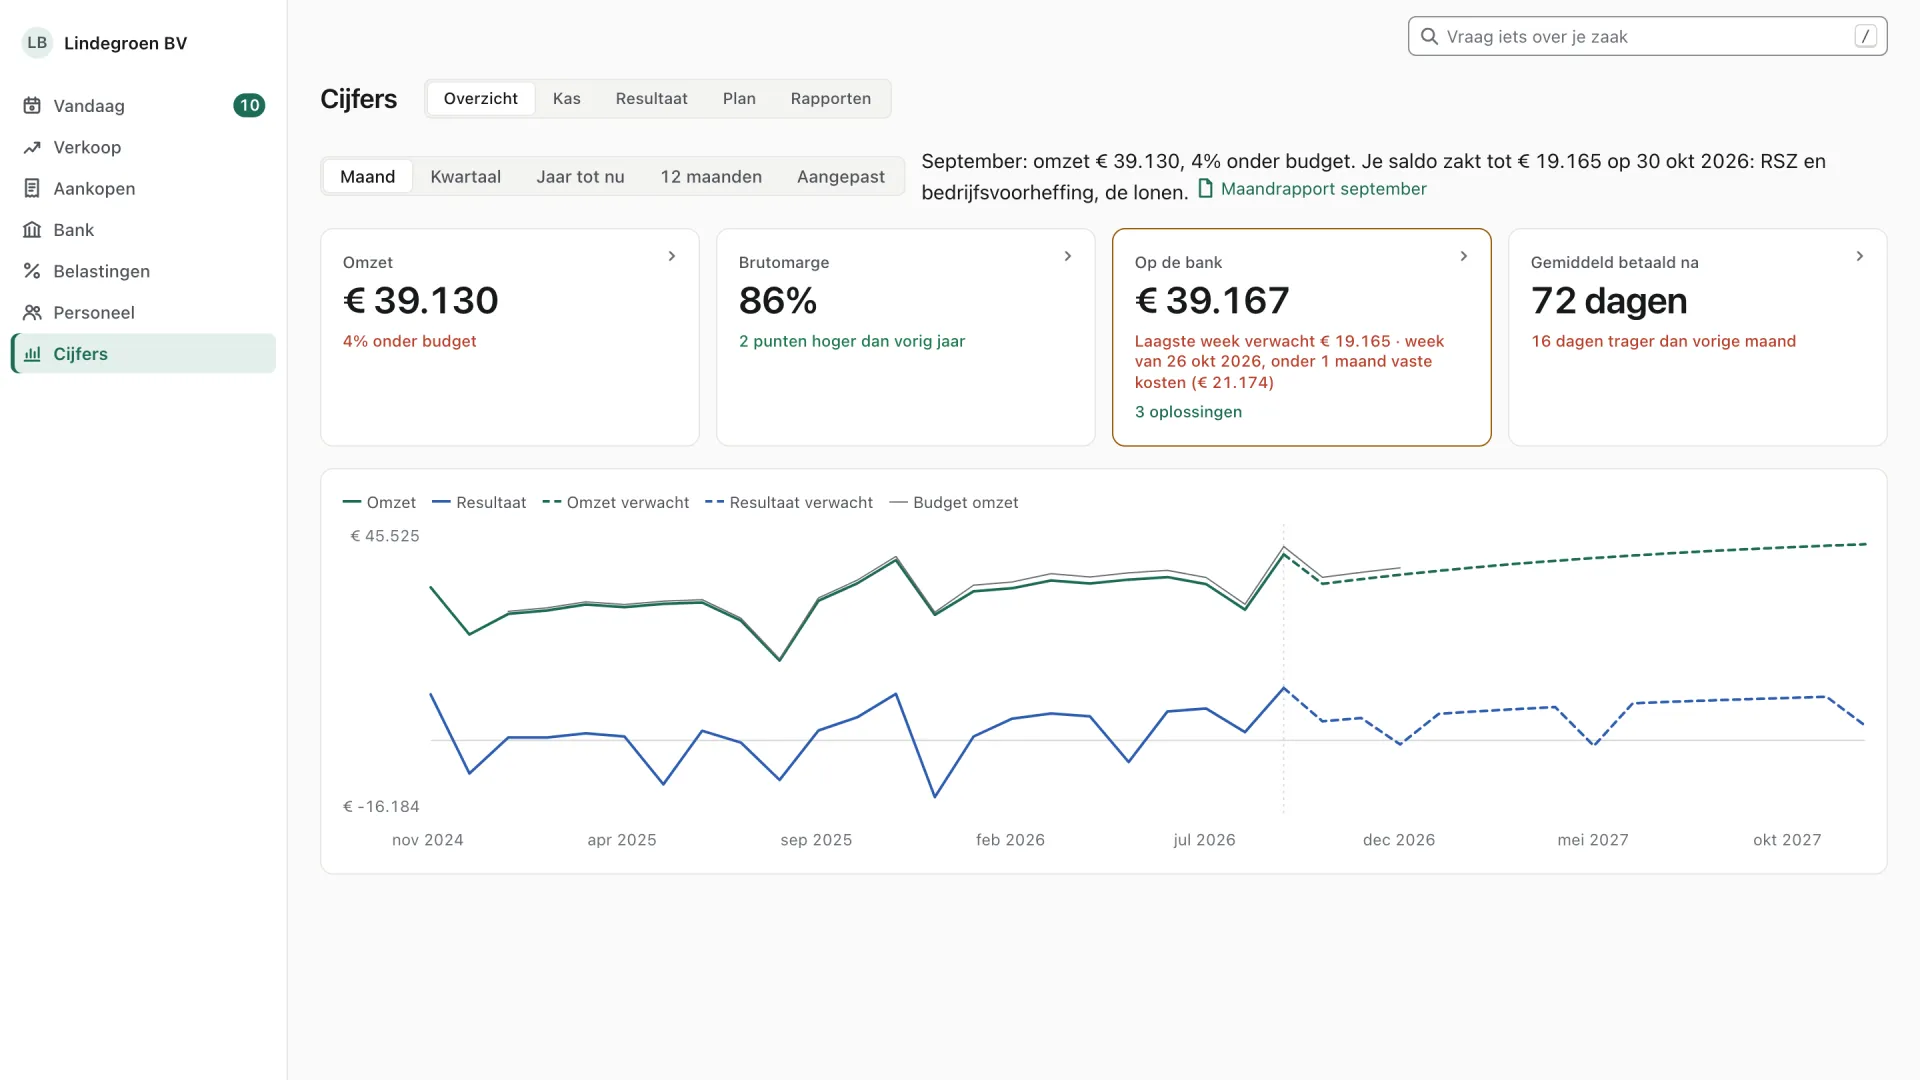Image resolution: width=1920 pixels, height=1080 pixels.
Task: Toggle Resultaat series in chart legend
Action: (x=479, y=503)
